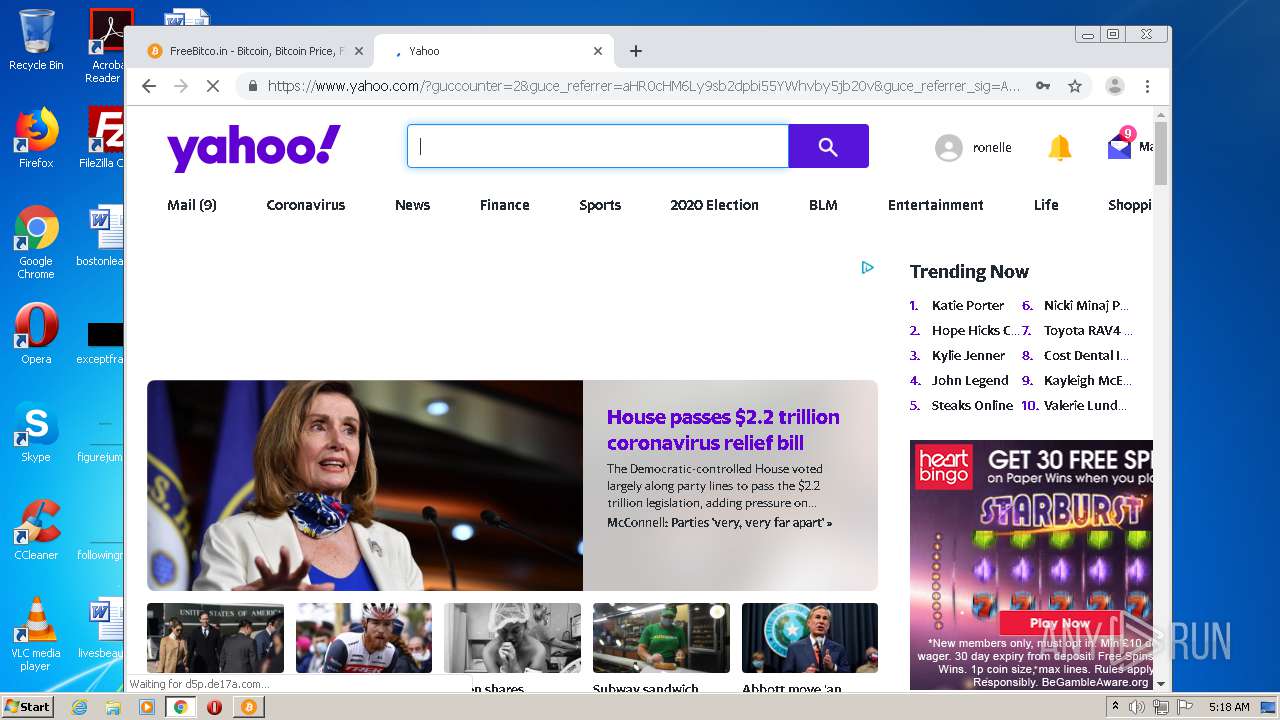
Task: Click the AdChoices icon
Action: click(x=867, y=267)
